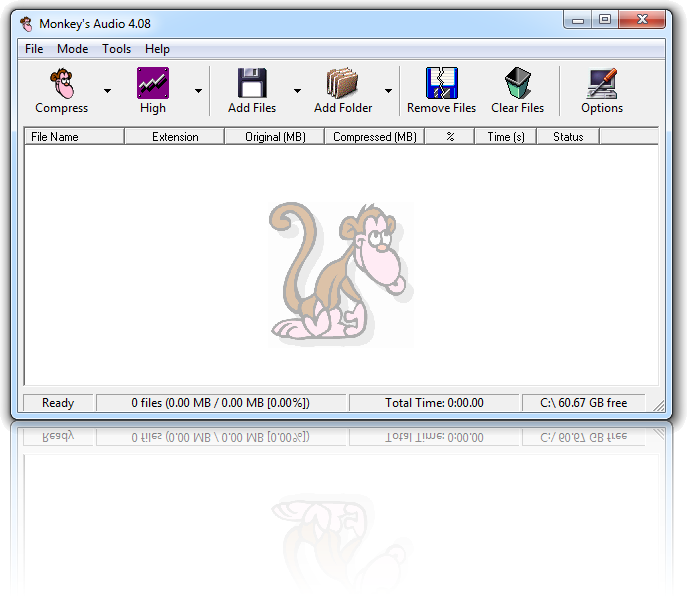Click the Remove Files icon
The image size is (687, 596).
[441, 83]
